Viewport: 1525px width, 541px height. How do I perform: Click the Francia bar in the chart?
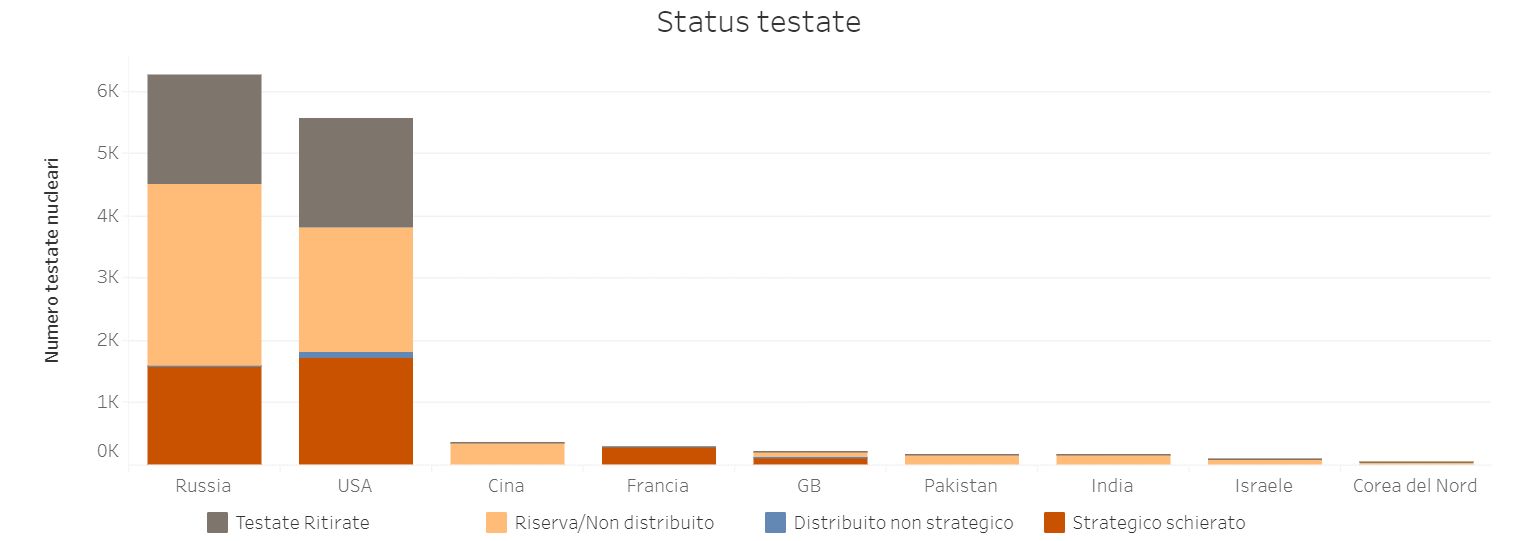click(x=659, y=455)
